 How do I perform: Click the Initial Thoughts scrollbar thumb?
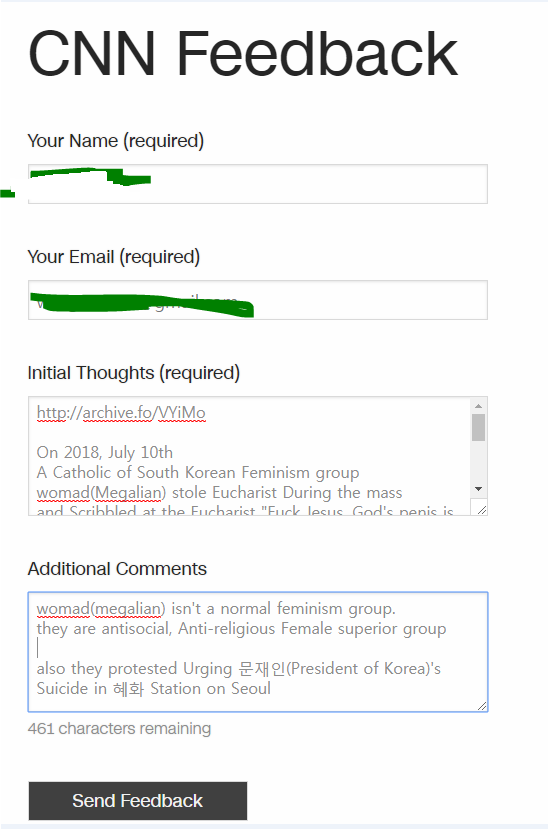[478, 428]
